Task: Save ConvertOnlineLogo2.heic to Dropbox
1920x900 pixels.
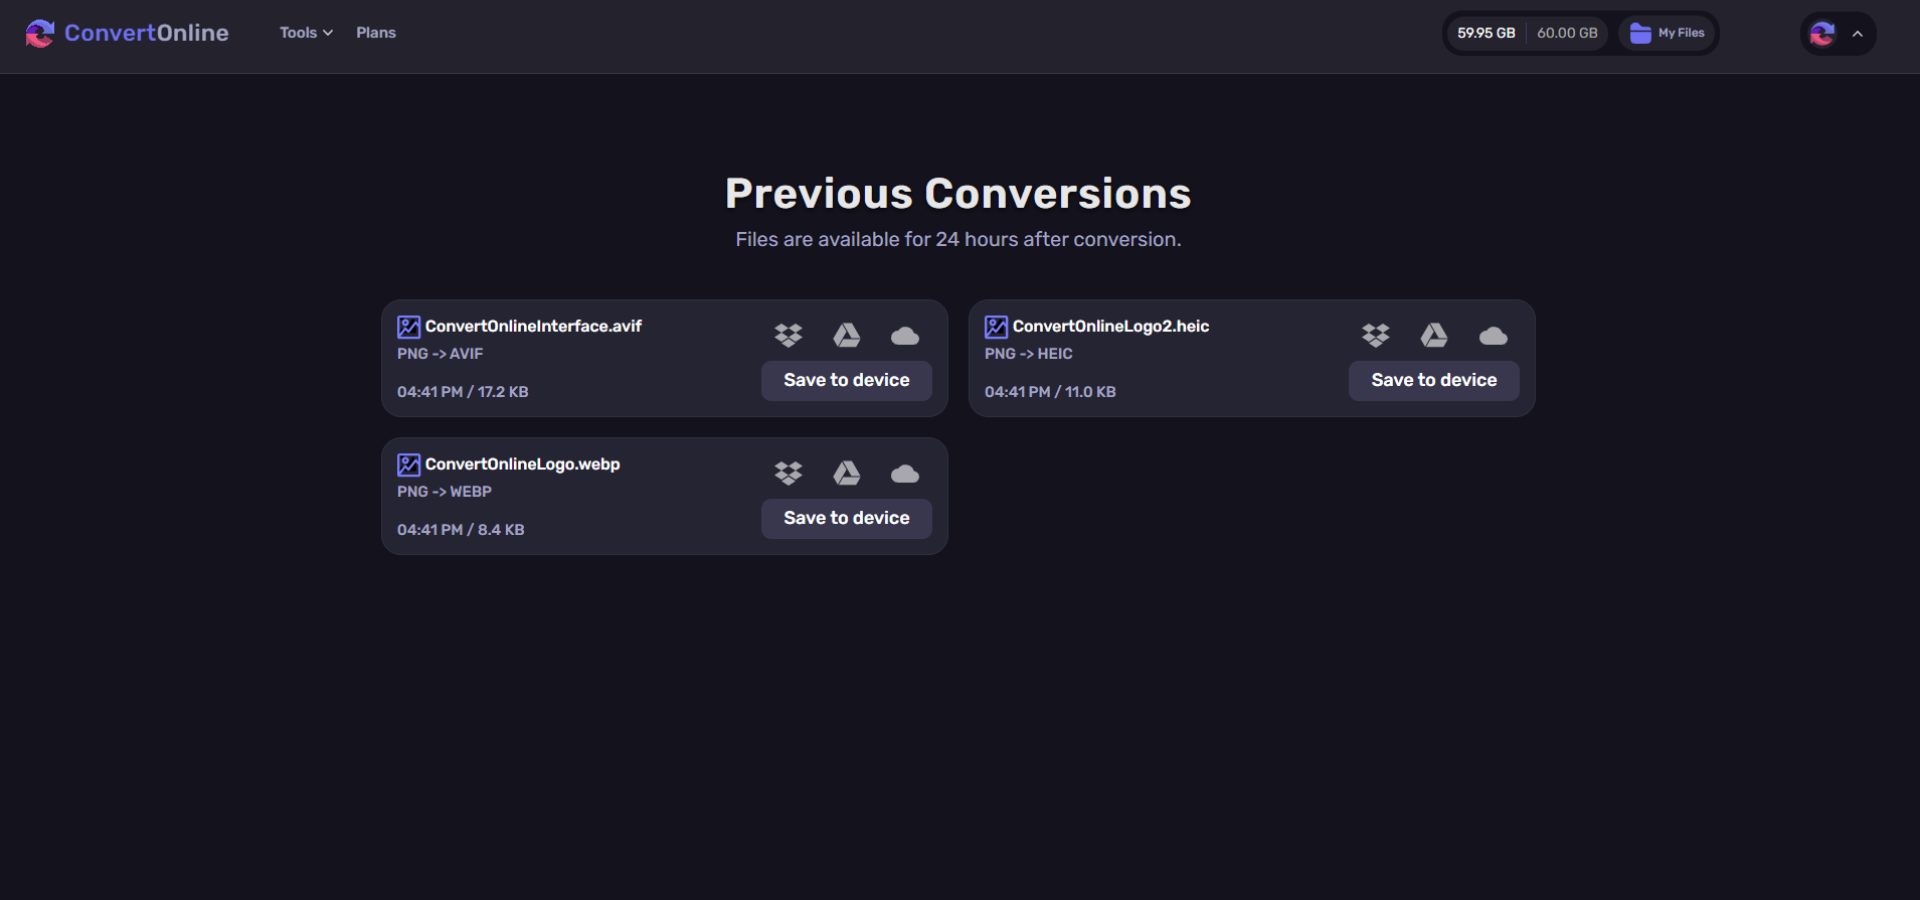Action: point(1376,335)
